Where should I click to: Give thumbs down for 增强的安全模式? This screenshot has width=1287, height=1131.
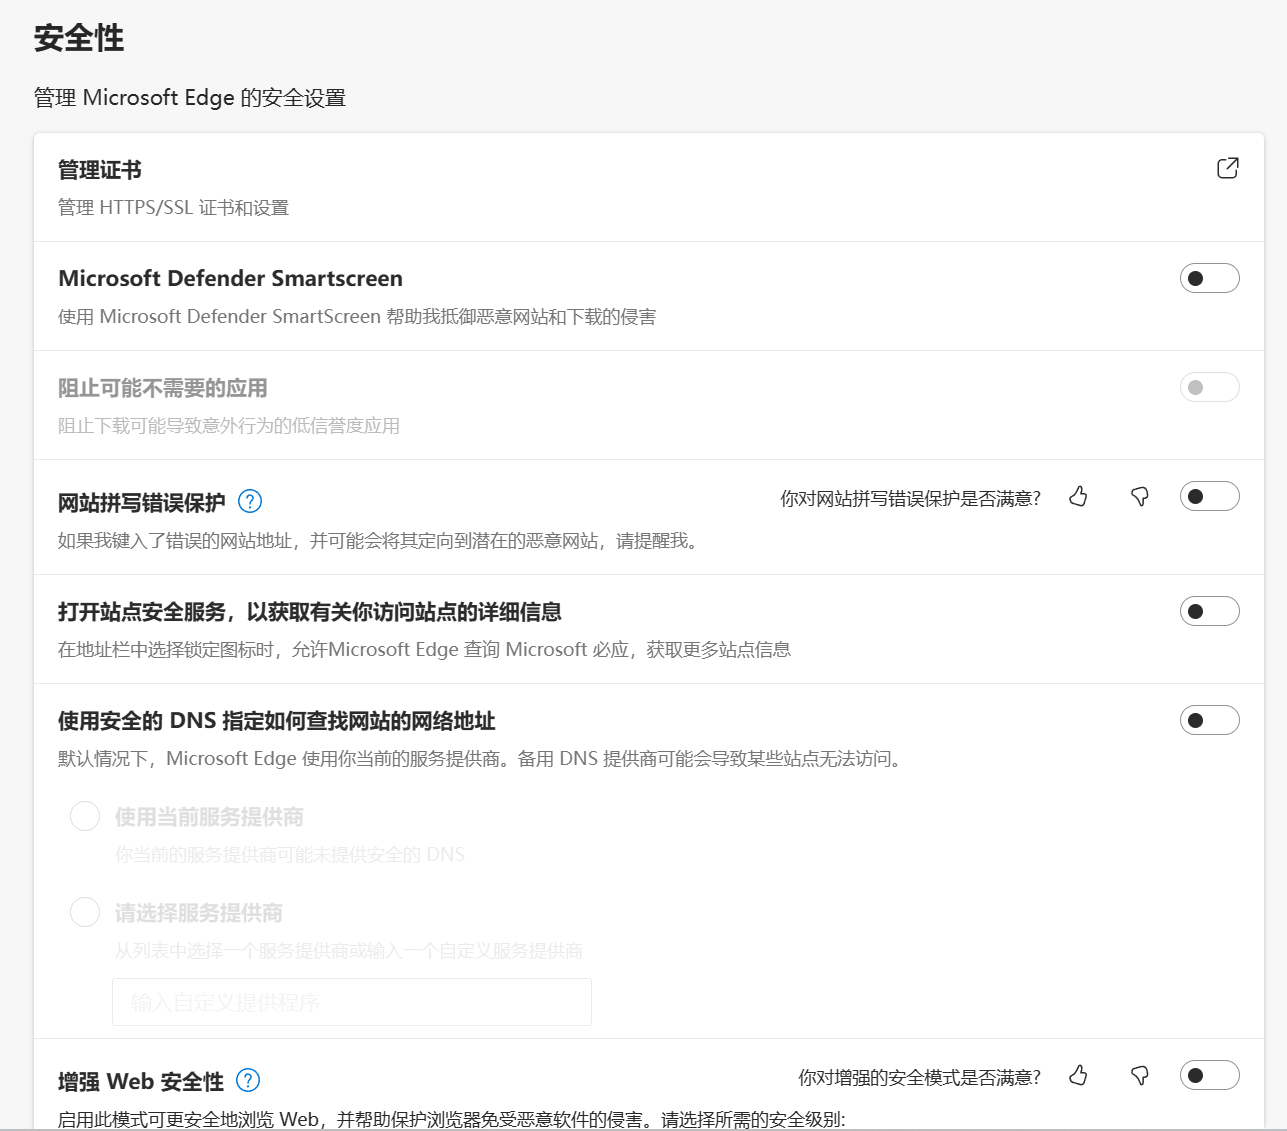click(x=1140, y=1076)
